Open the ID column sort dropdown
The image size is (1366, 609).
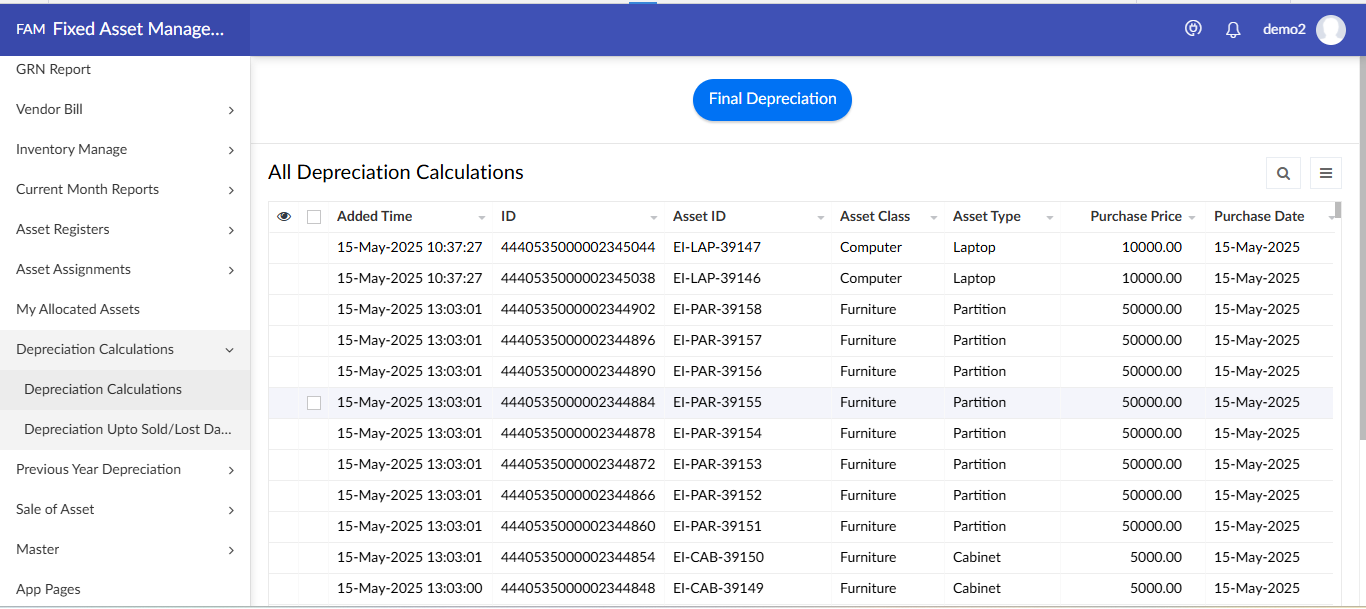tap(654, 217)
